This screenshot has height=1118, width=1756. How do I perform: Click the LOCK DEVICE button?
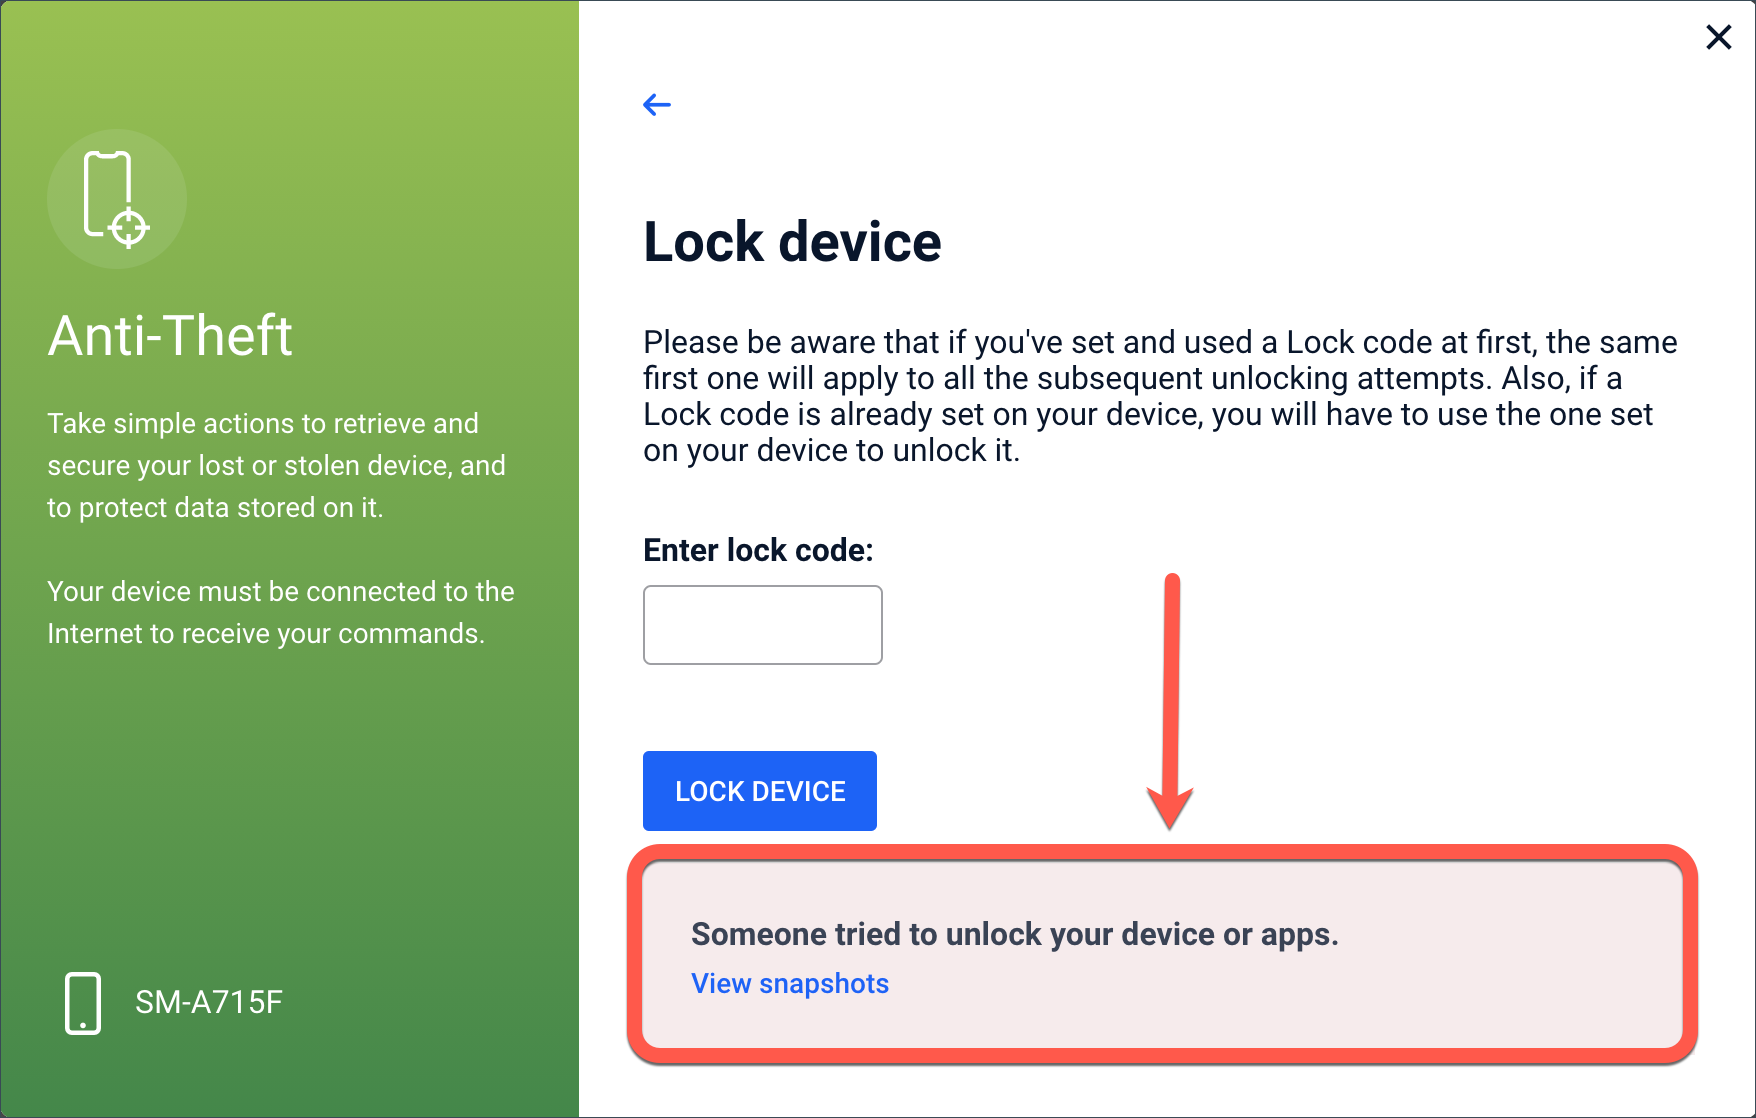click(760, 791)
